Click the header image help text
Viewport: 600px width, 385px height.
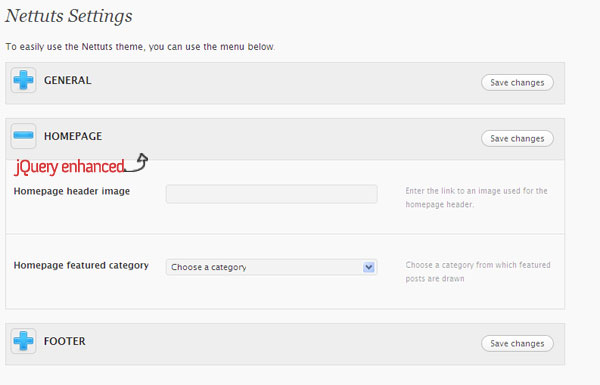pos(476,197)
